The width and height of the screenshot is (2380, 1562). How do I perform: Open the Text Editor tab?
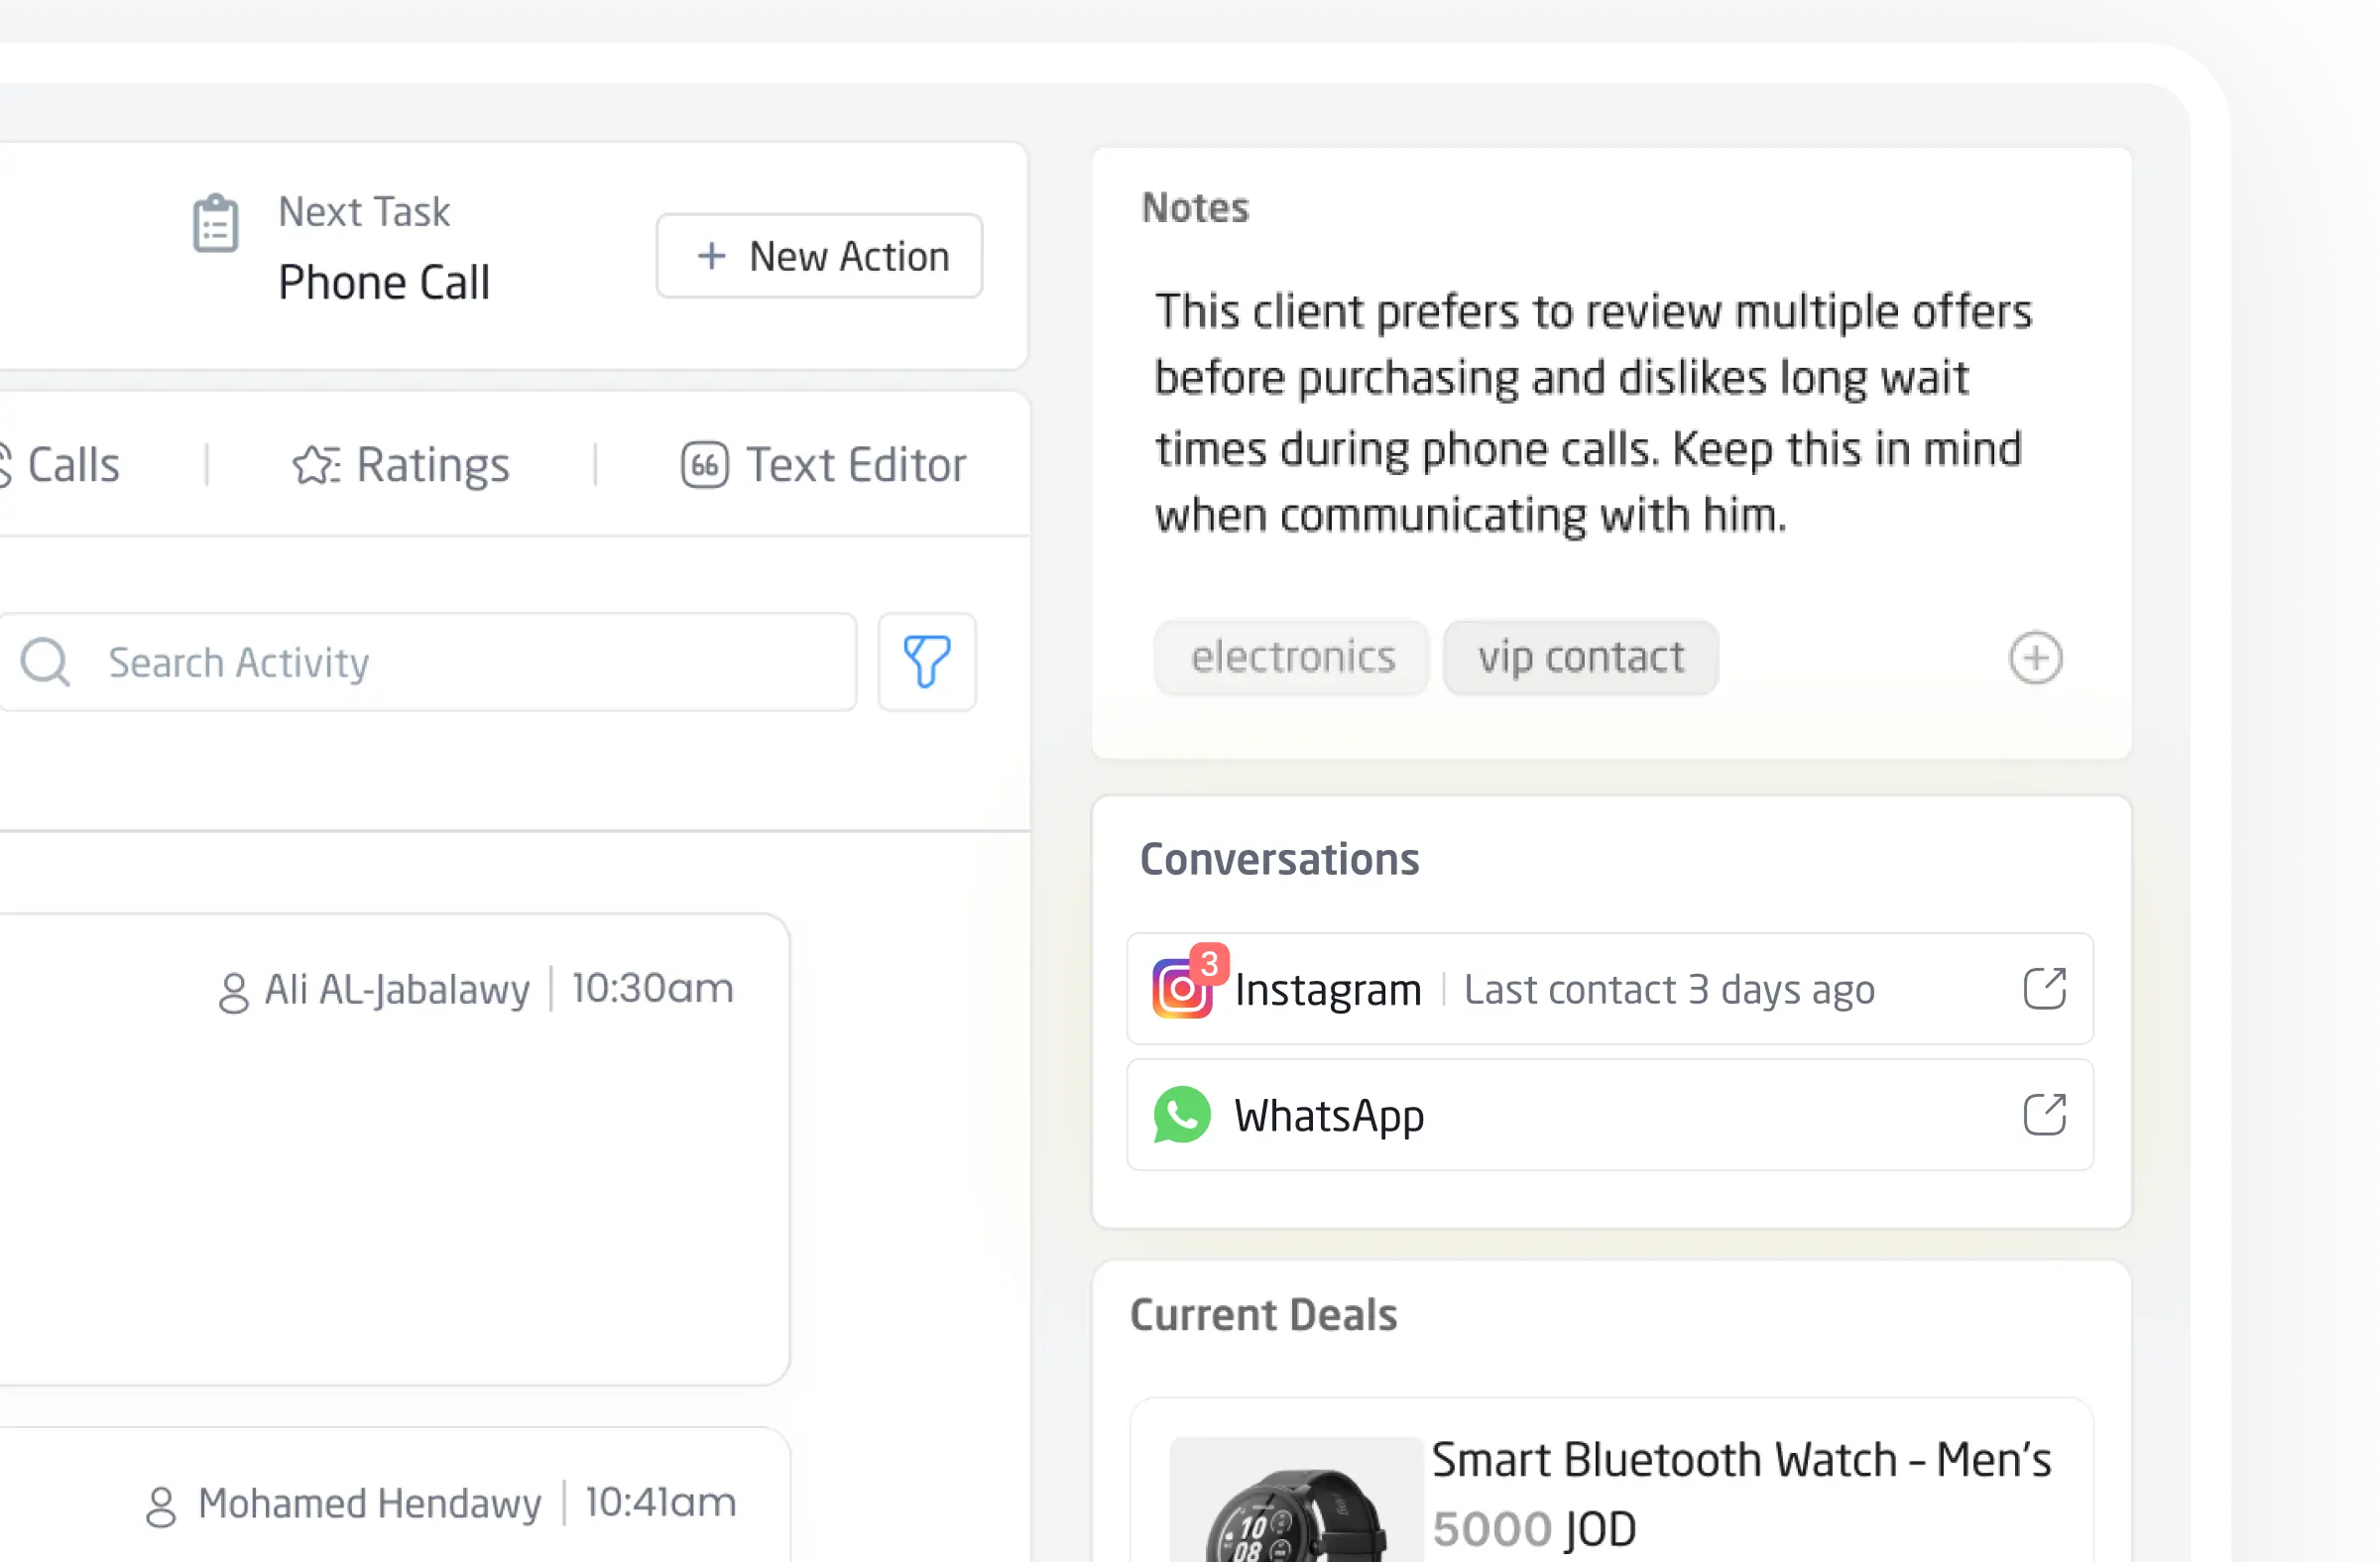click(x=824, y=465)
